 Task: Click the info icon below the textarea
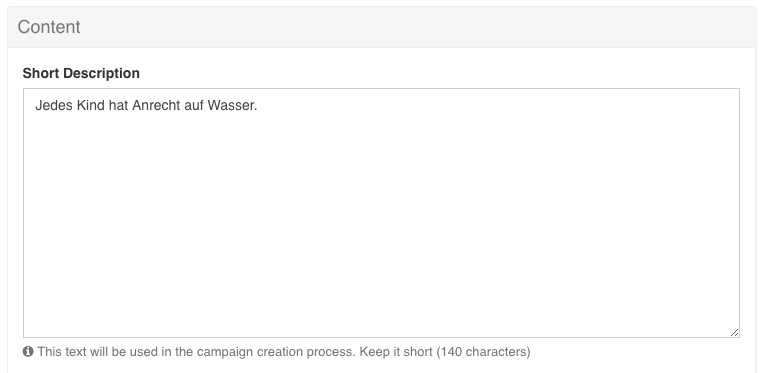(x=28, y=352)
